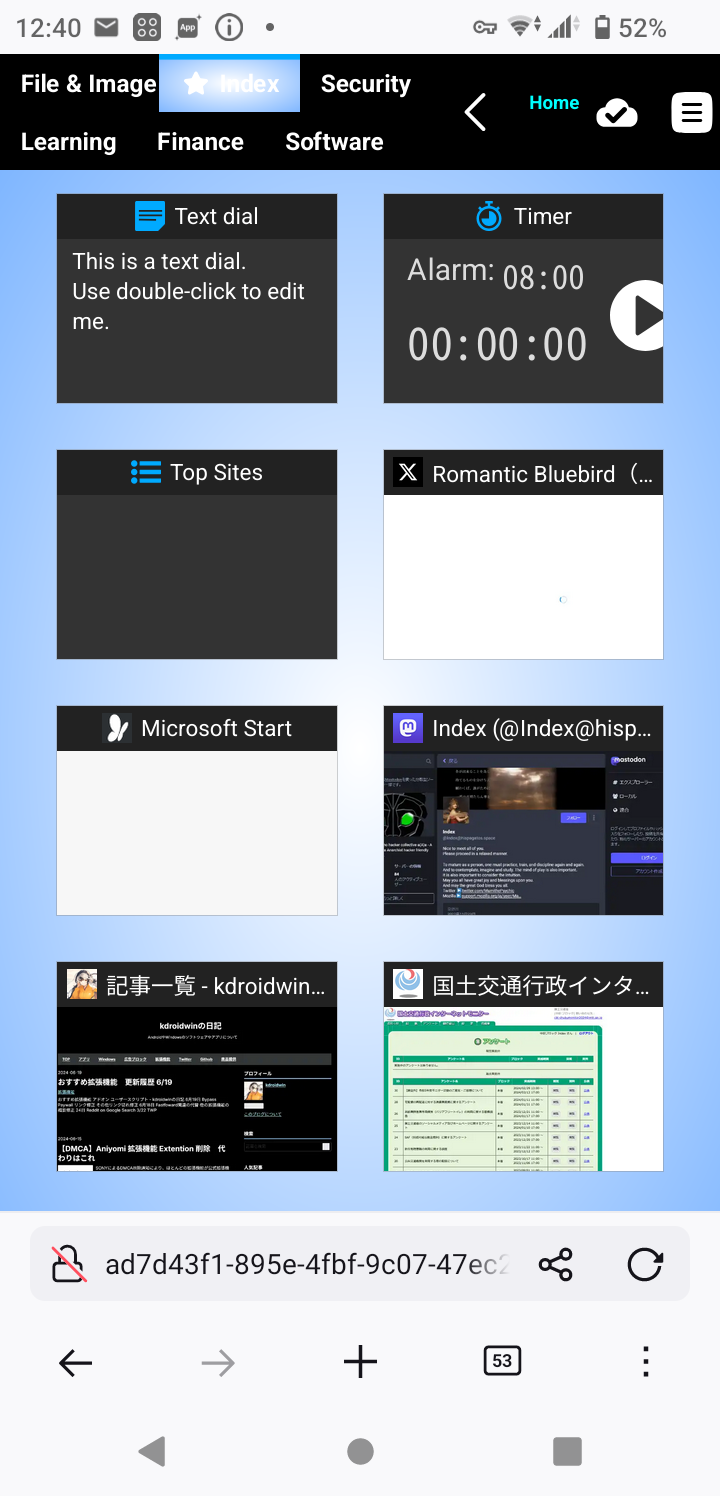Image resolution: width=720 pixels, height=1496 pixels.
Task: Open the Romantic Bluebird dial
Action: tap(523, 554)
